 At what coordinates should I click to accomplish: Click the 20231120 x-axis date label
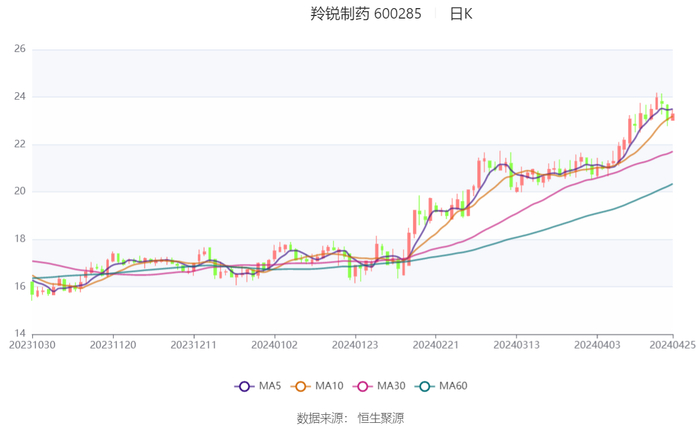tap(113, 345)
